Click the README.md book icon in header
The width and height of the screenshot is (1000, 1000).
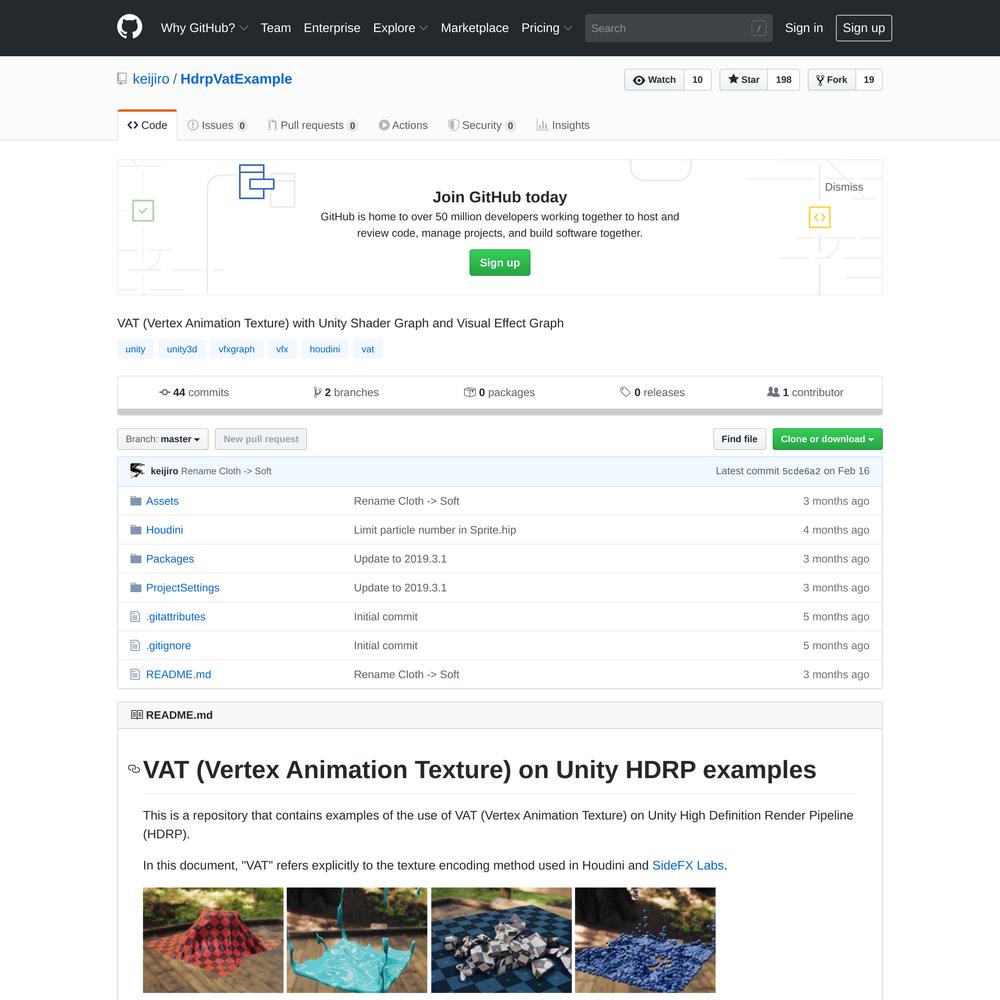[136, 715]
